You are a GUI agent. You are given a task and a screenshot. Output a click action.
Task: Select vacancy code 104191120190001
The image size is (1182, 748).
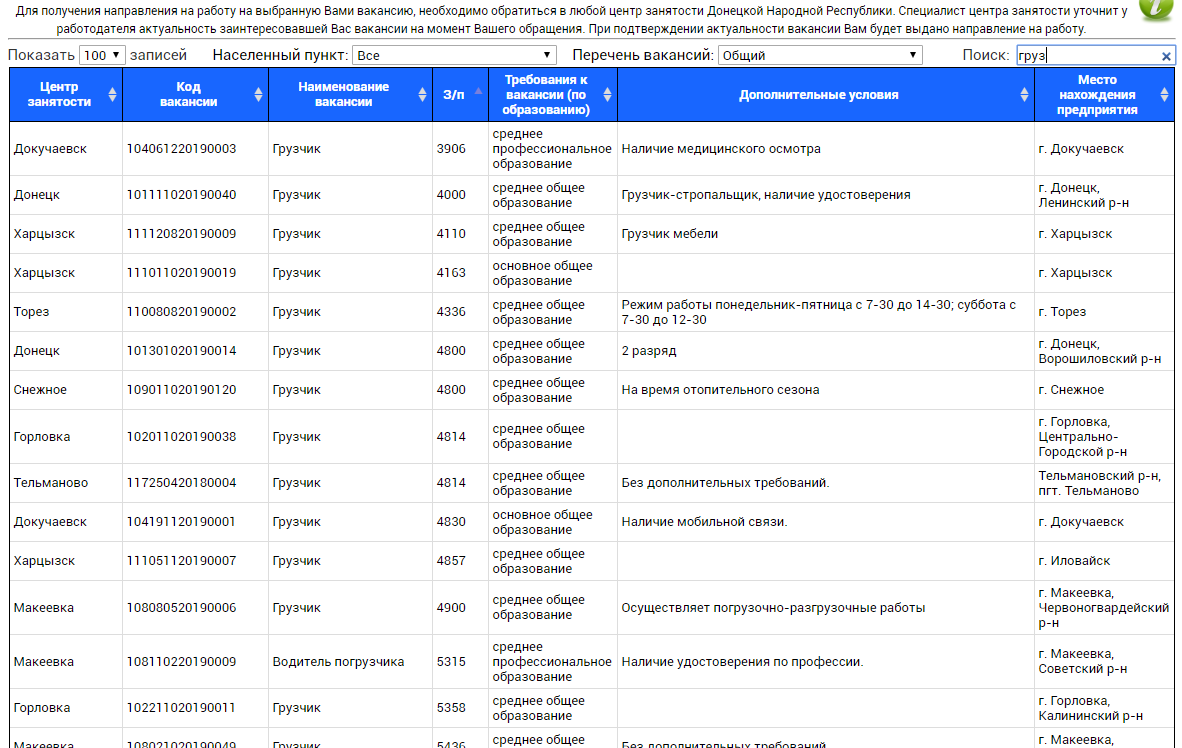click(181, 522)
